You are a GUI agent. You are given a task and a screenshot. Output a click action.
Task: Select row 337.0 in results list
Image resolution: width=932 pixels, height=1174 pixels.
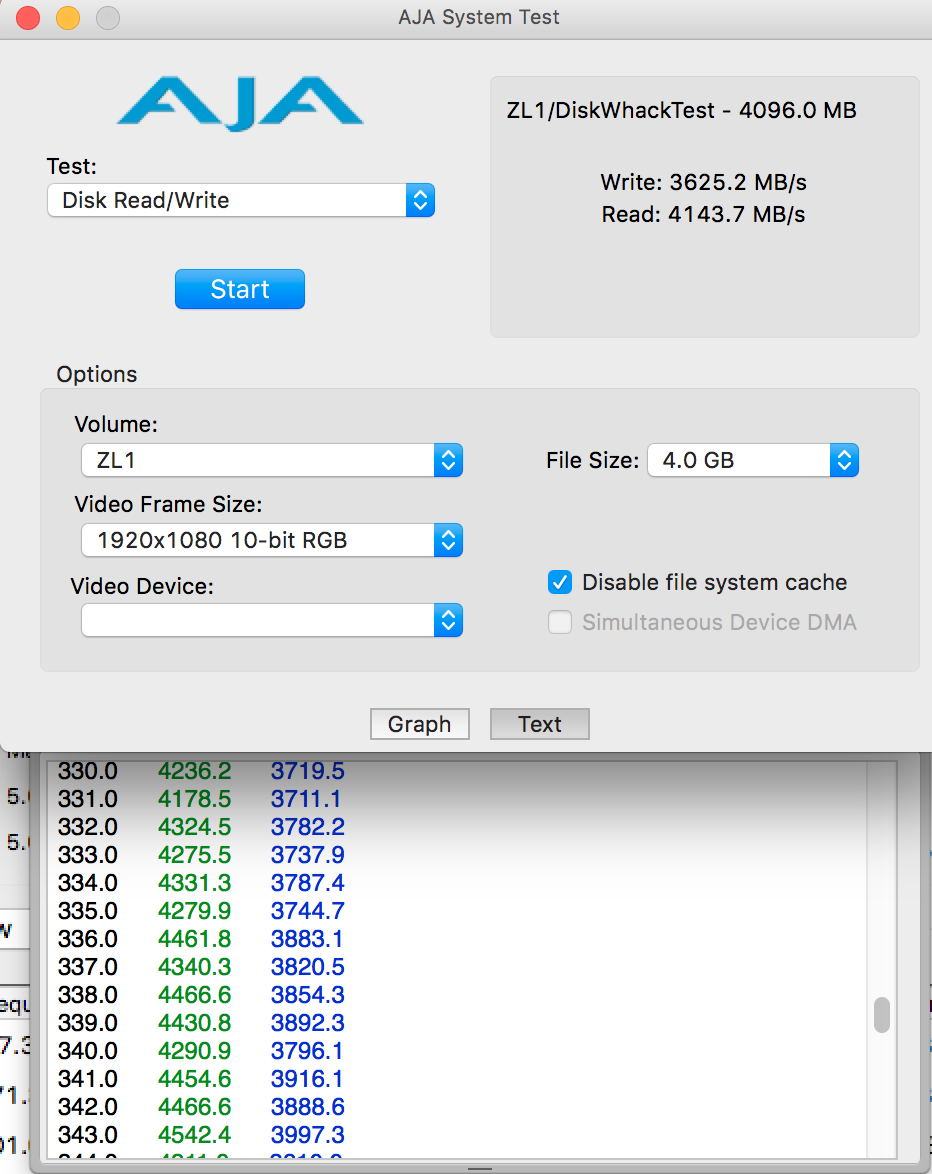point(457,967)
